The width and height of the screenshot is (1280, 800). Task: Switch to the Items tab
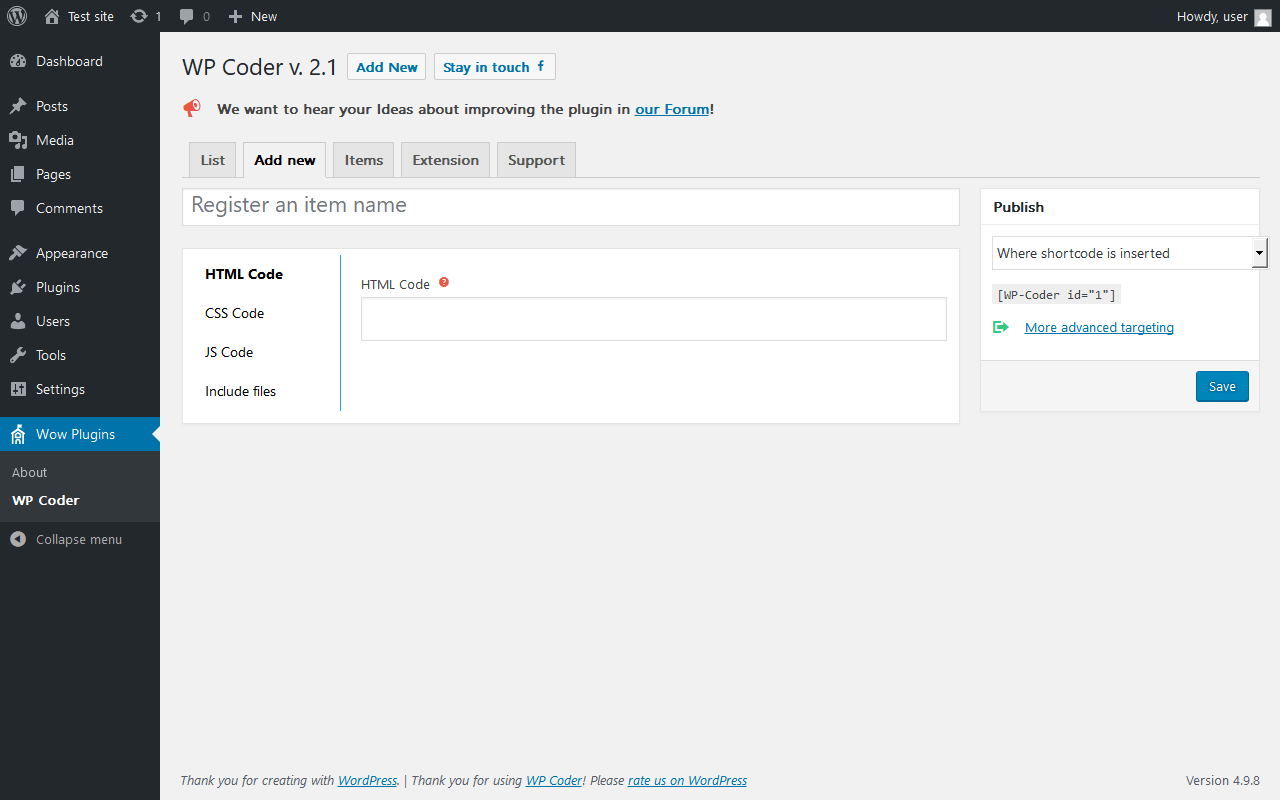[364, 160]
